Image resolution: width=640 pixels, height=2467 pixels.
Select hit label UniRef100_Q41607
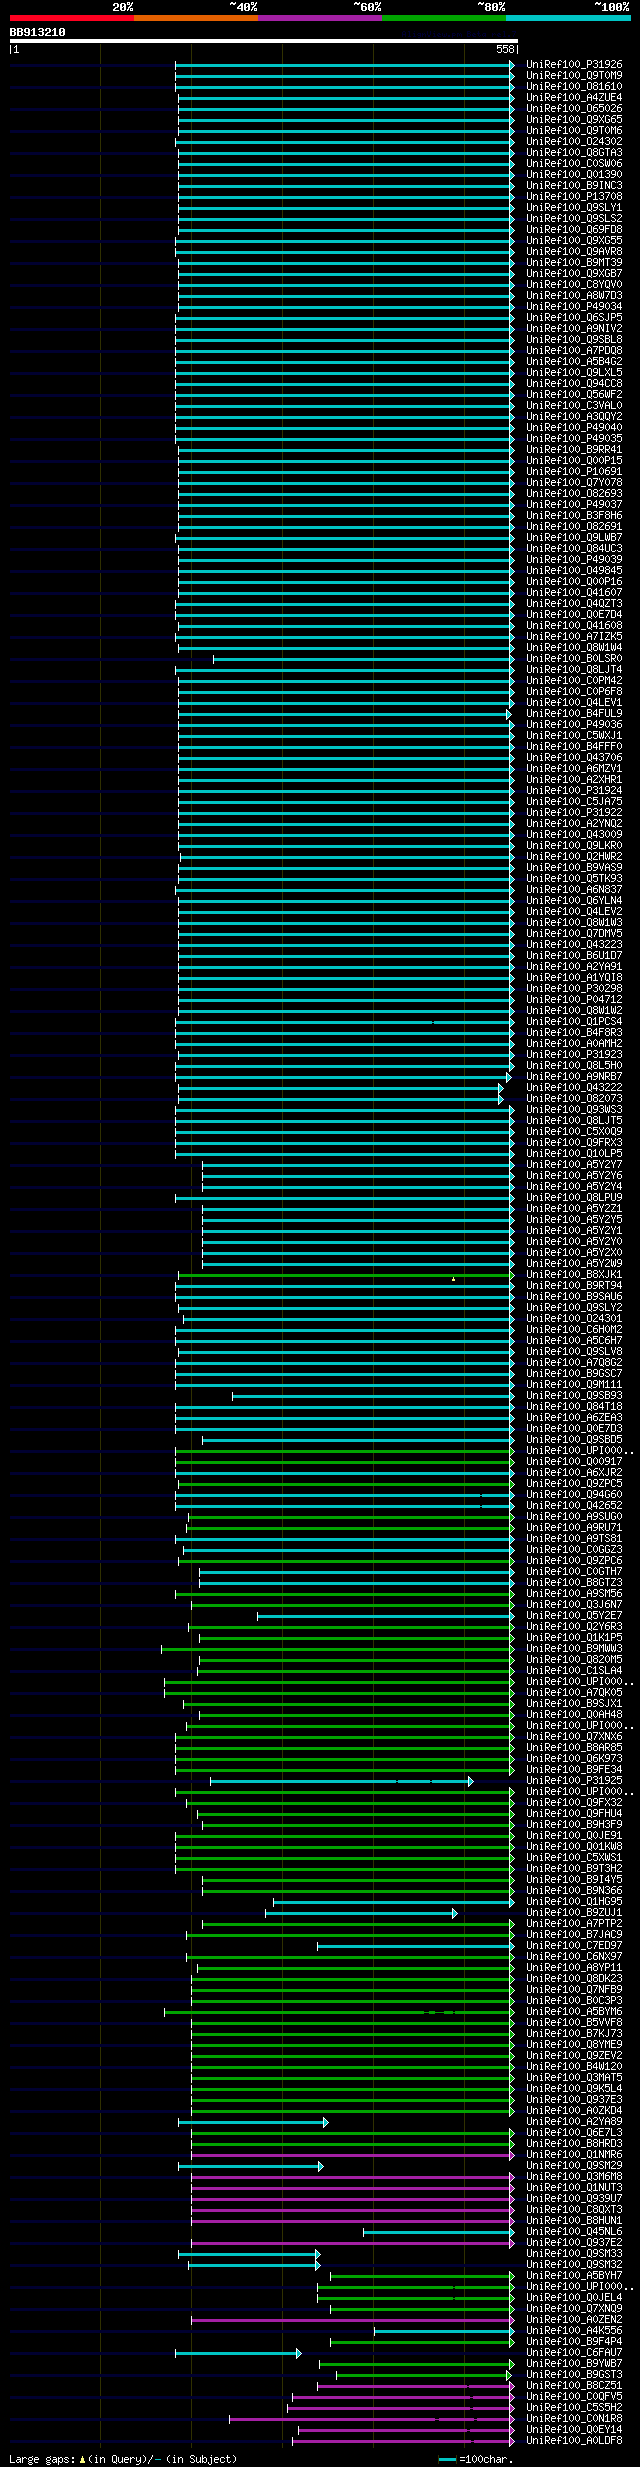(x=574, y=592)
